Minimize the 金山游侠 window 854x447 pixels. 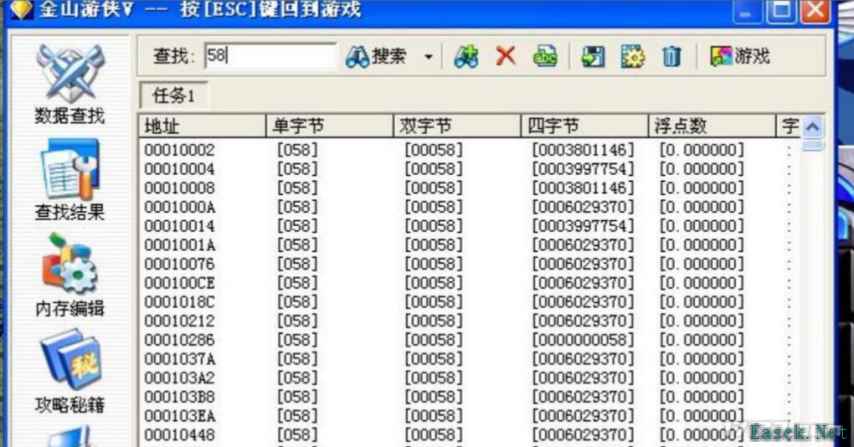tap(747, 10)
